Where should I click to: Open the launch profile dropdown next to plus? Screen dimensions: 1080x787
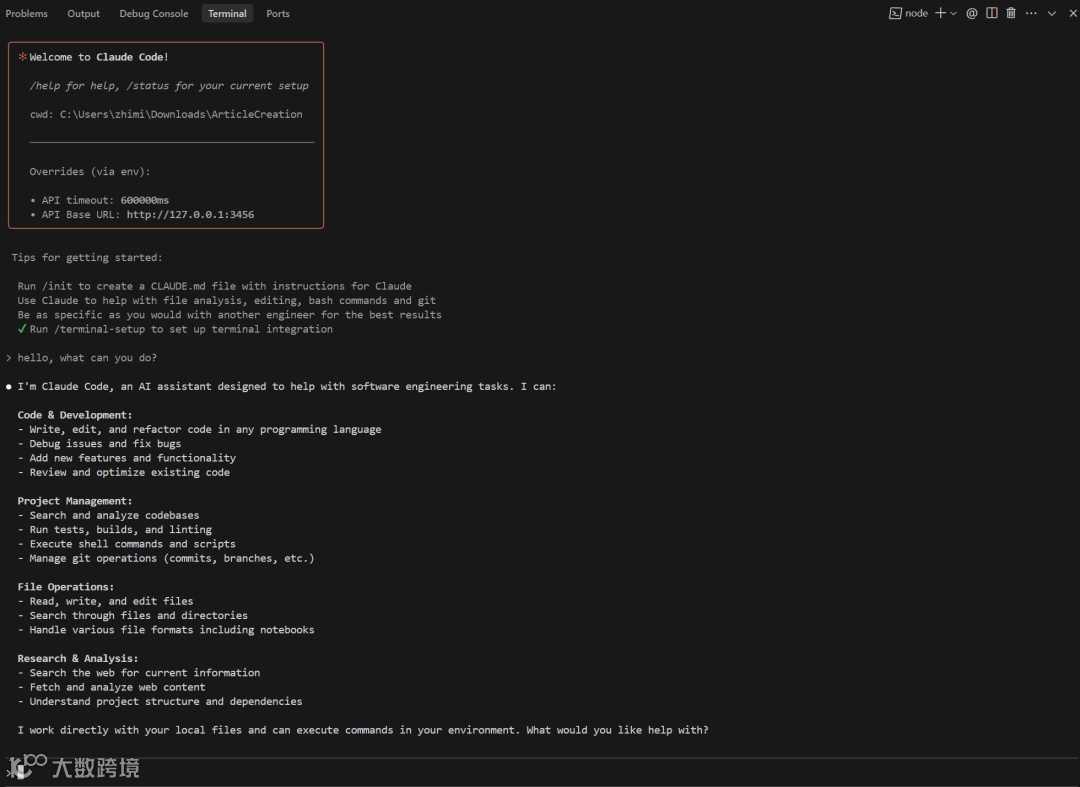(x=953, y=13)
